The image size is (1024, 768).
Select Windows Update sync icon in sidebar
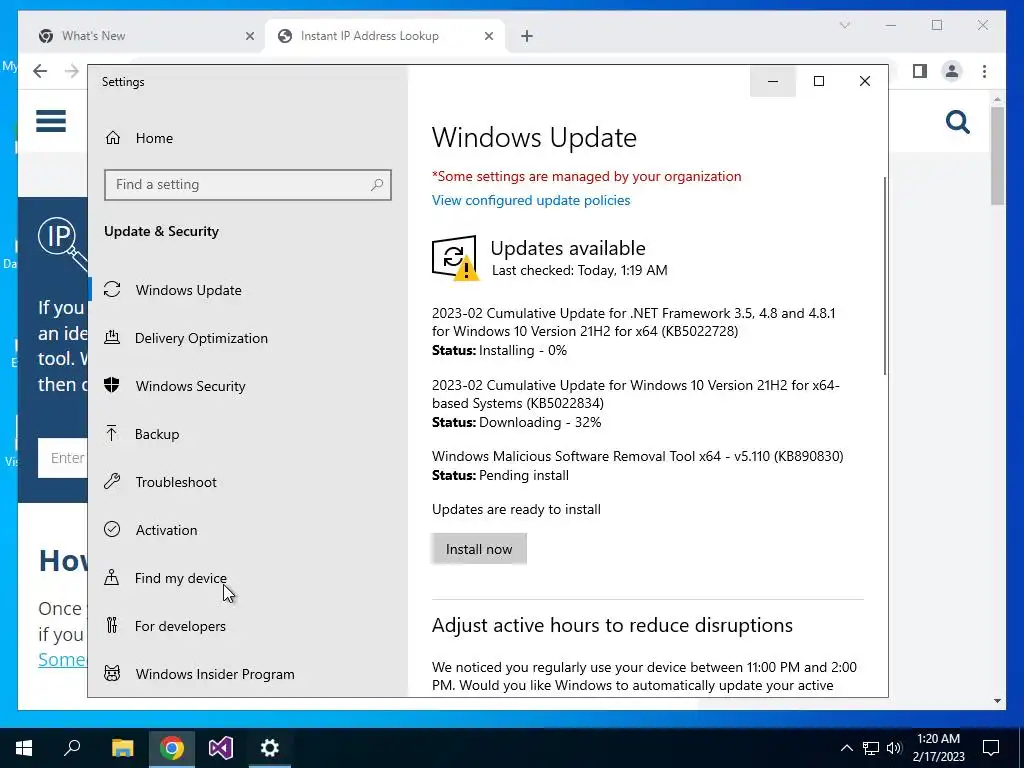[x=112, y=289]
